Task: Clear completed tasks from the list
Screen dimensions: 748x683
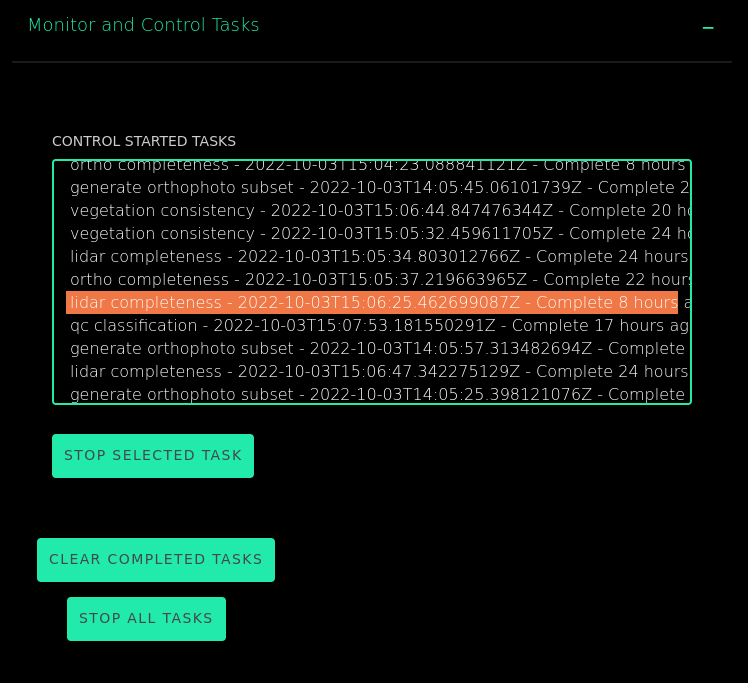Action: tap(156, 560)
